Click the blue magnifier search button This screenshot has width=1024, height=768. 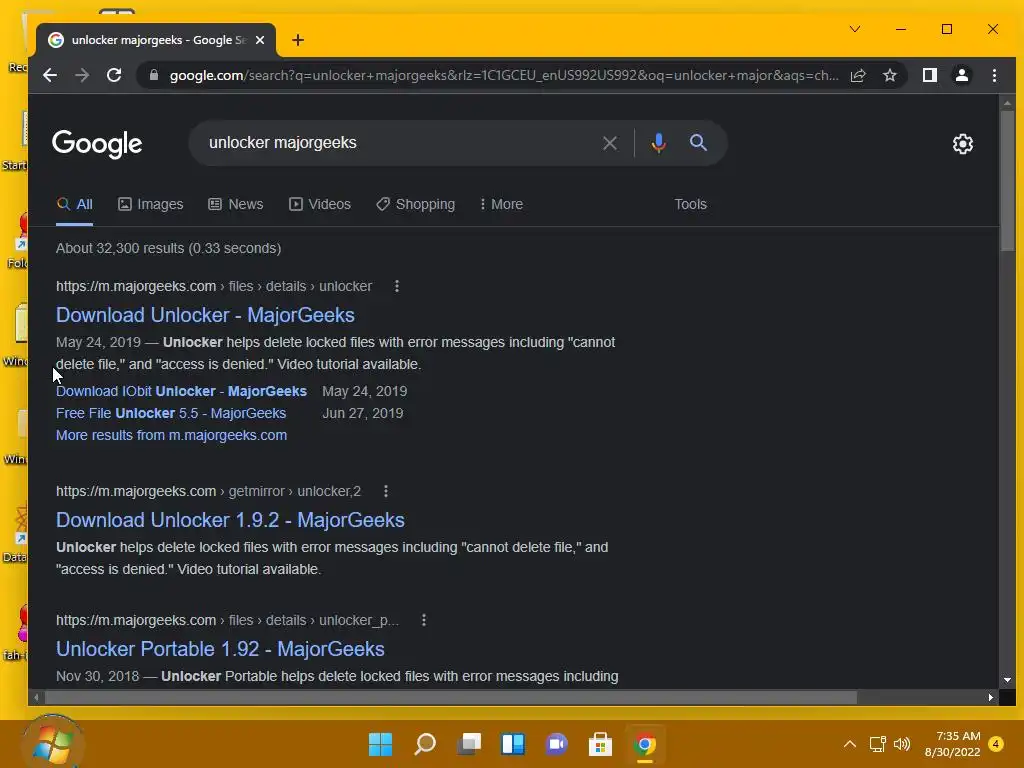point(698,142)
